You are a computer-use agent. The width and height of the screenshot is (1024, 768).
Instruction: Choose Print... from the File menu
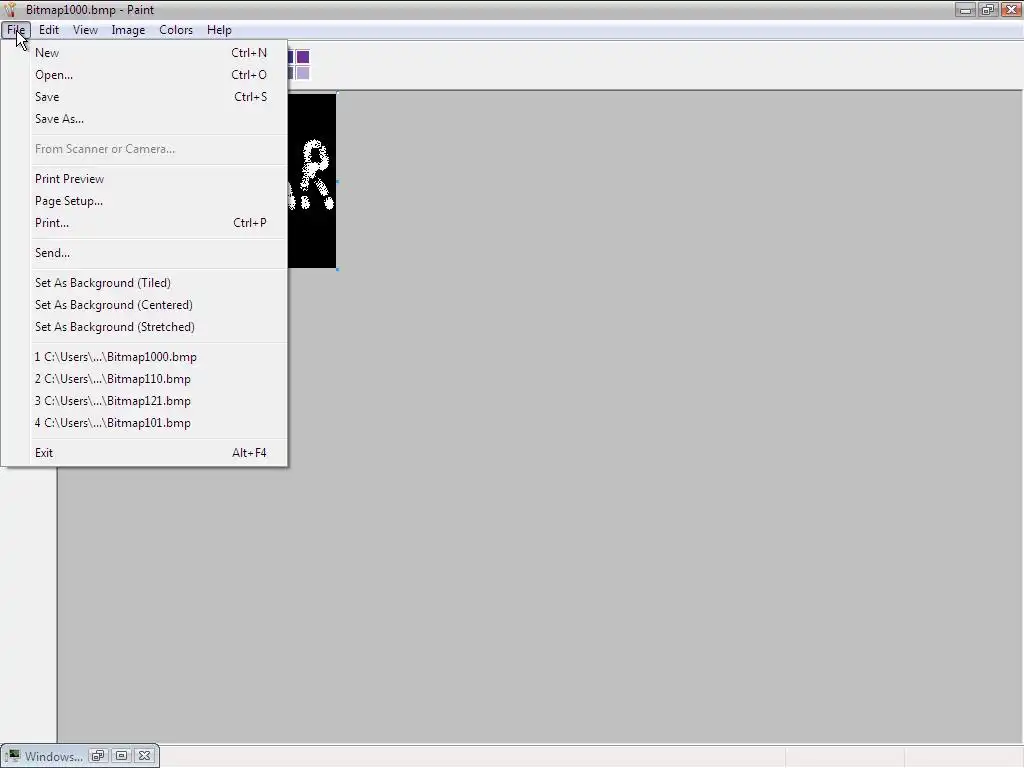point(145,223)
